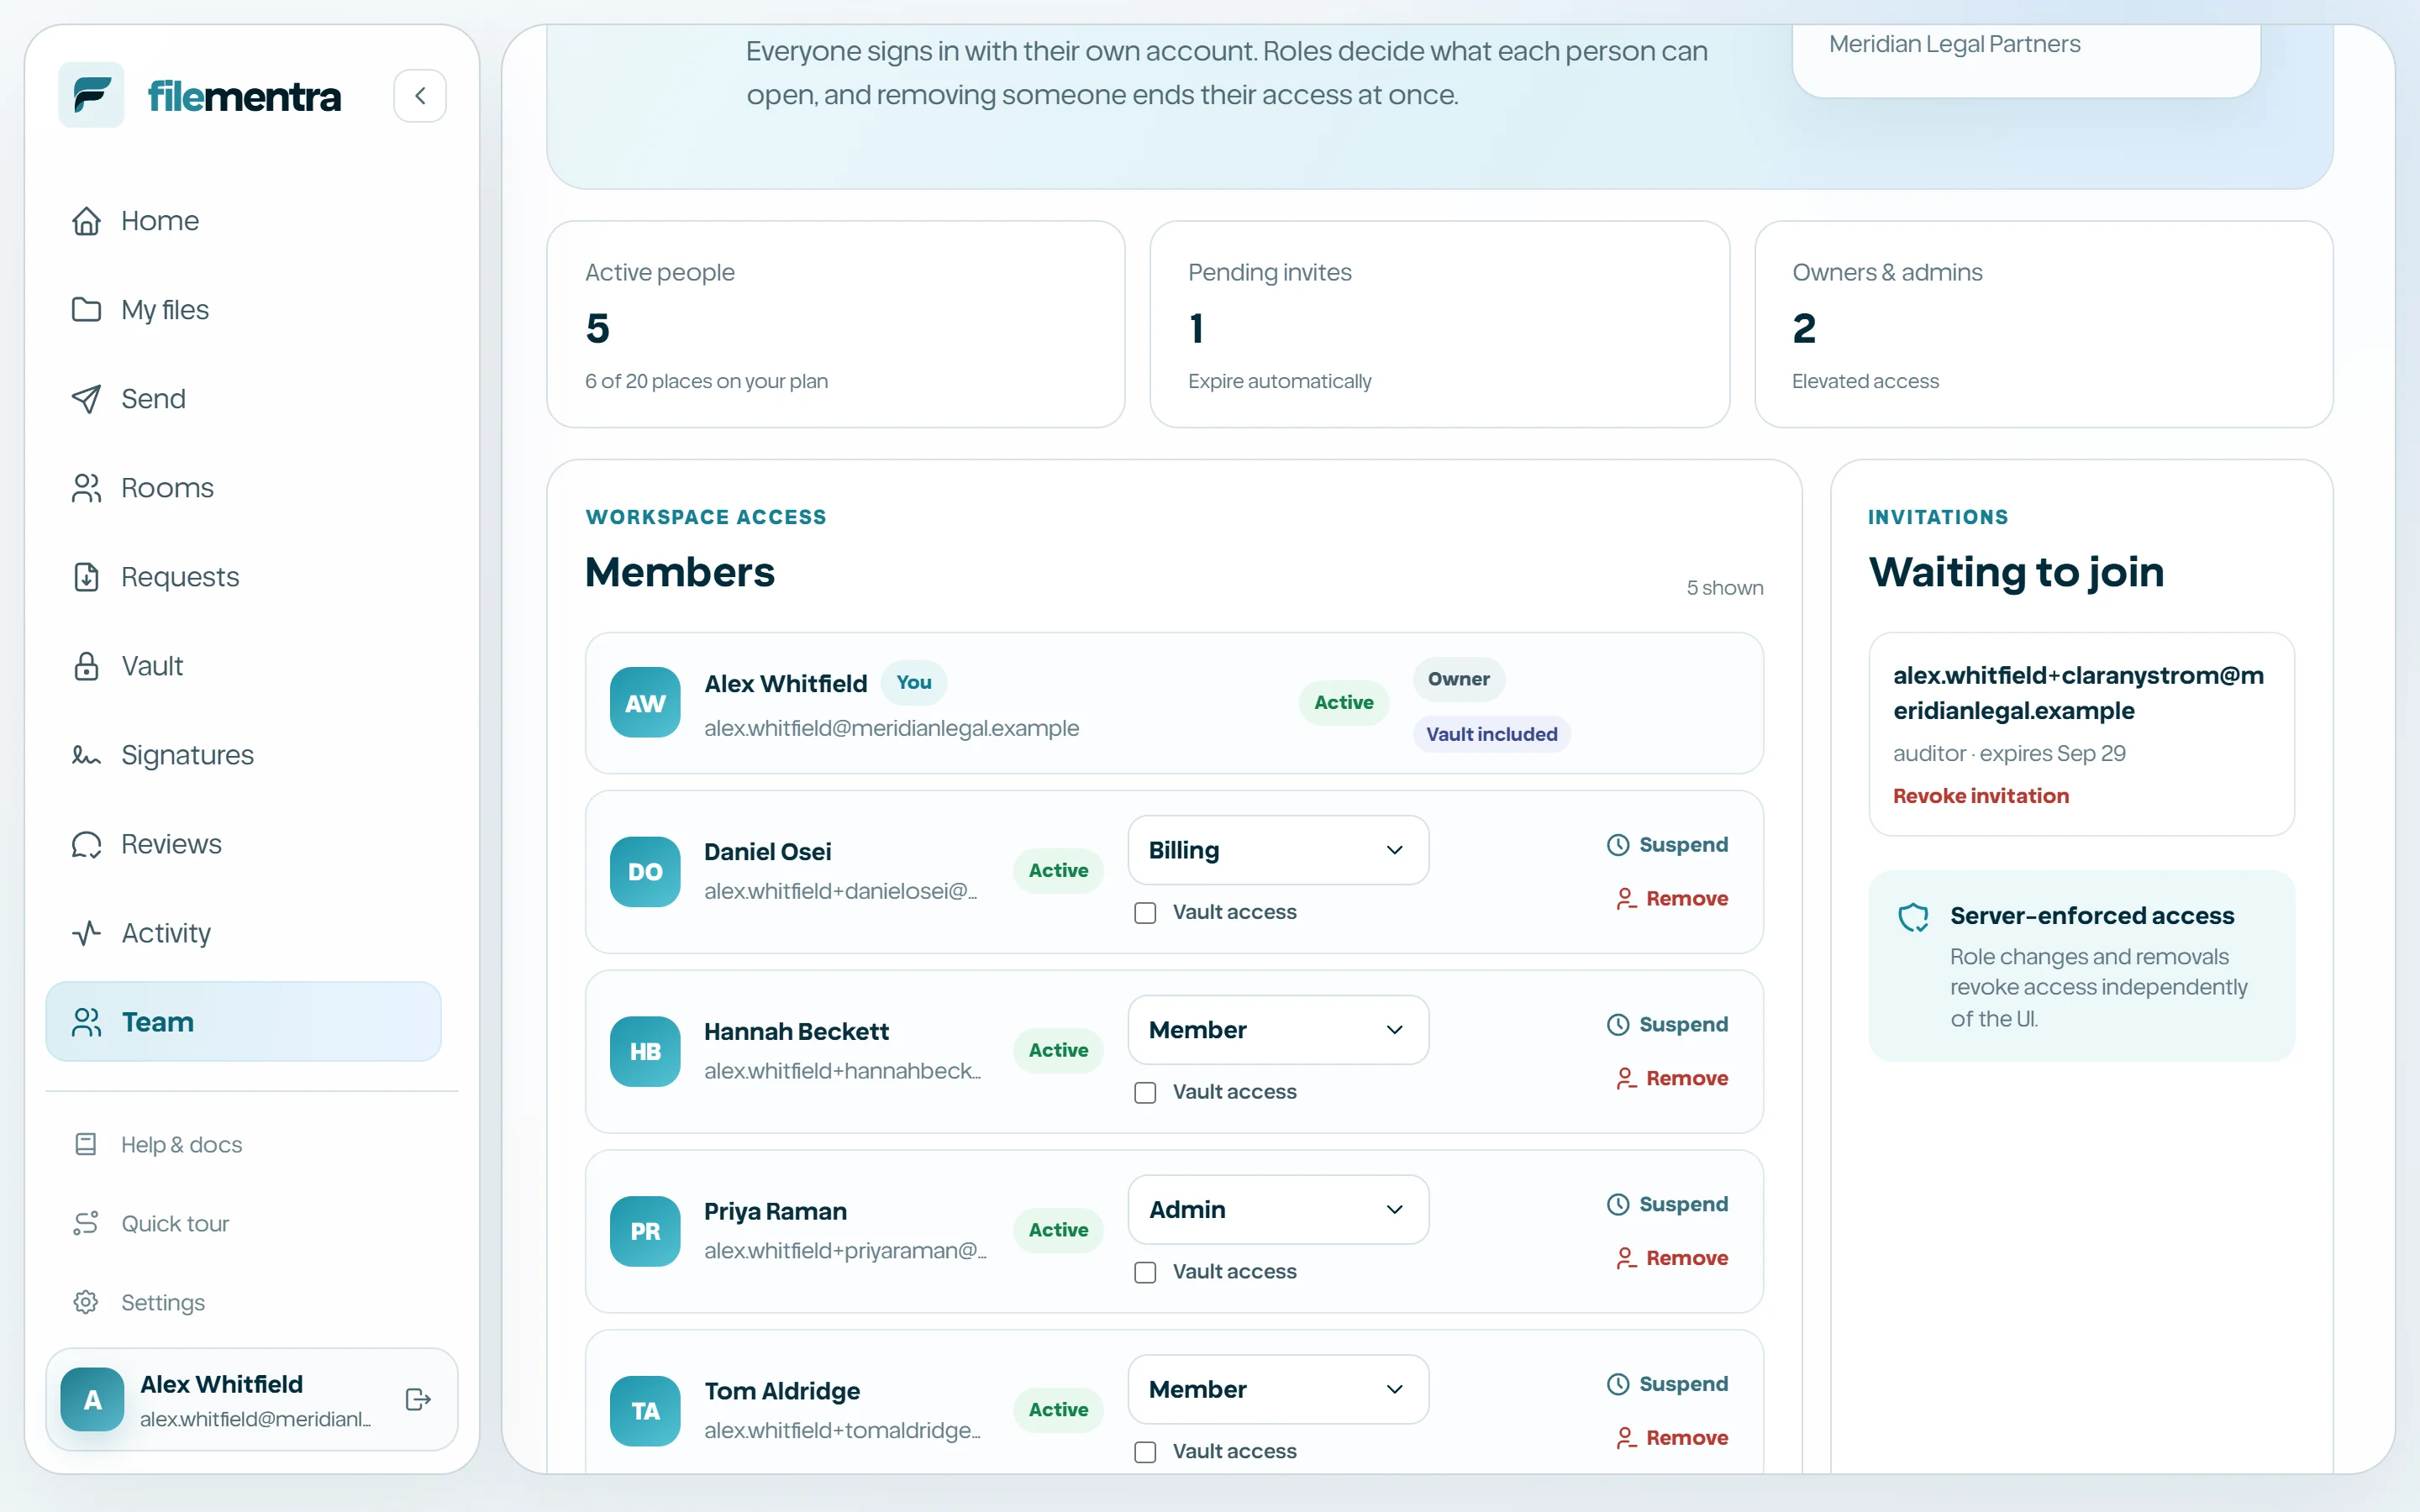Click the Rooms people icon

(x=87, y=487)
